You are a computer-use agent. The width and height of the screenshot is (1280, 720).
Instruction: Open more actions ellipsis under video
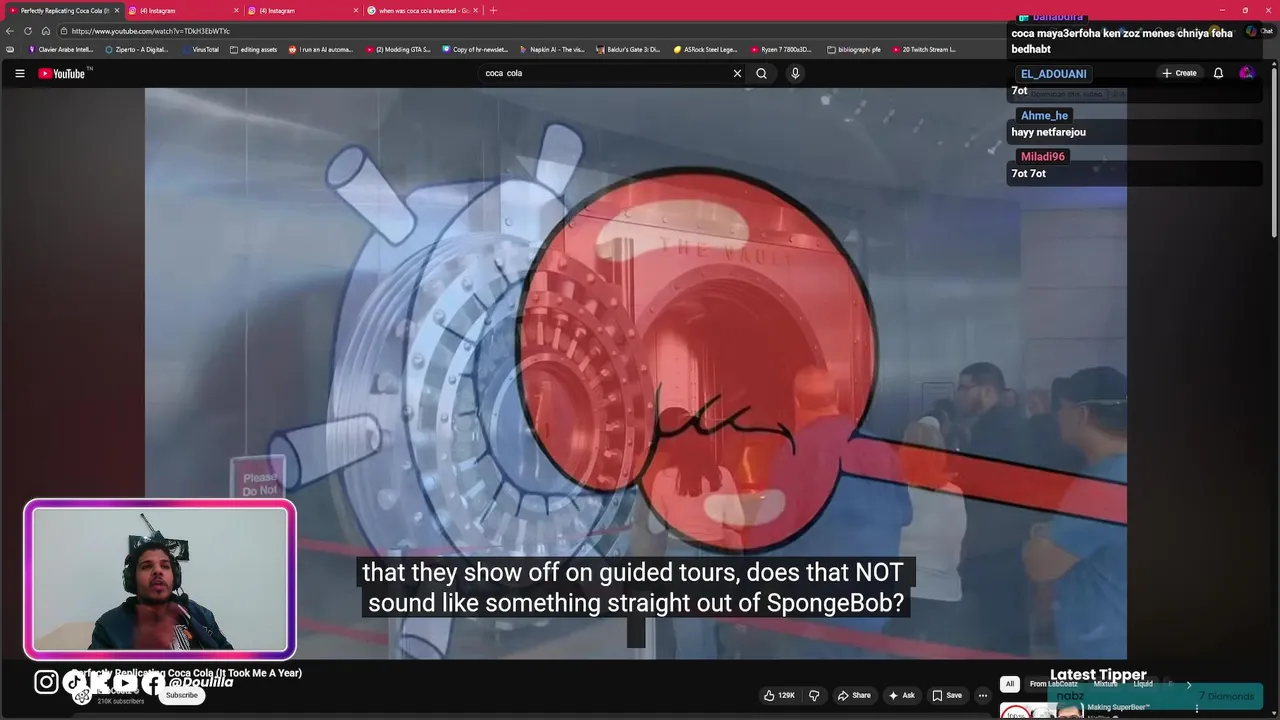pos(983,695)
